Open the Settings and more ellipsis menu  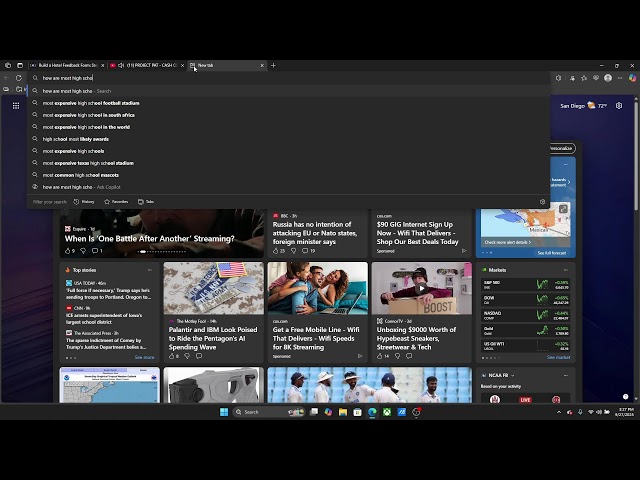tap(620, 78)
